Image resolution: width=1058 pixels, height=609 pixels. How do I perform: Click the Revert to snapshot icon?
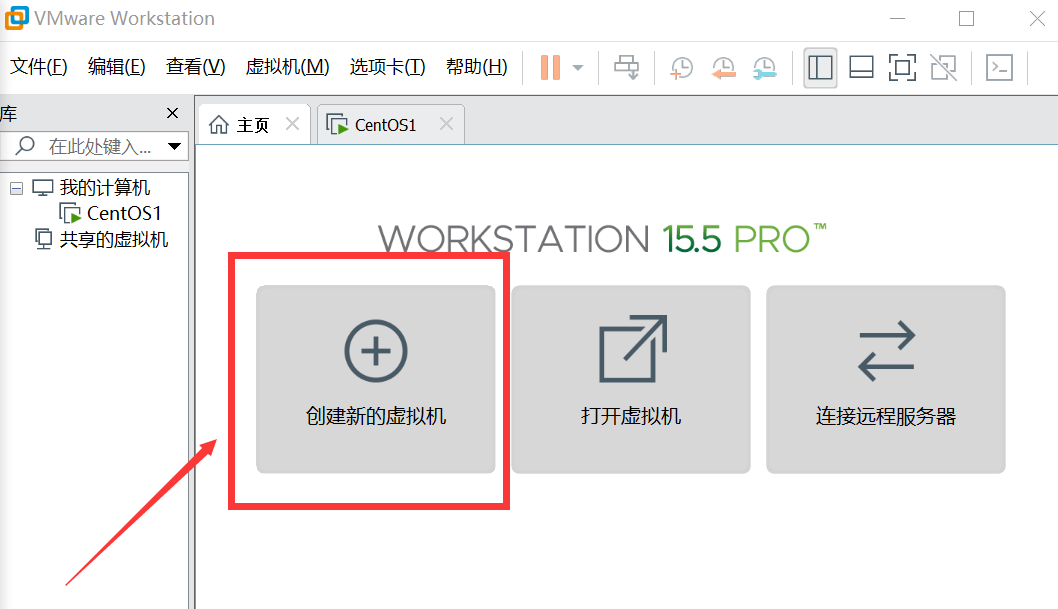pyautogui.click(x=722, y=67)
